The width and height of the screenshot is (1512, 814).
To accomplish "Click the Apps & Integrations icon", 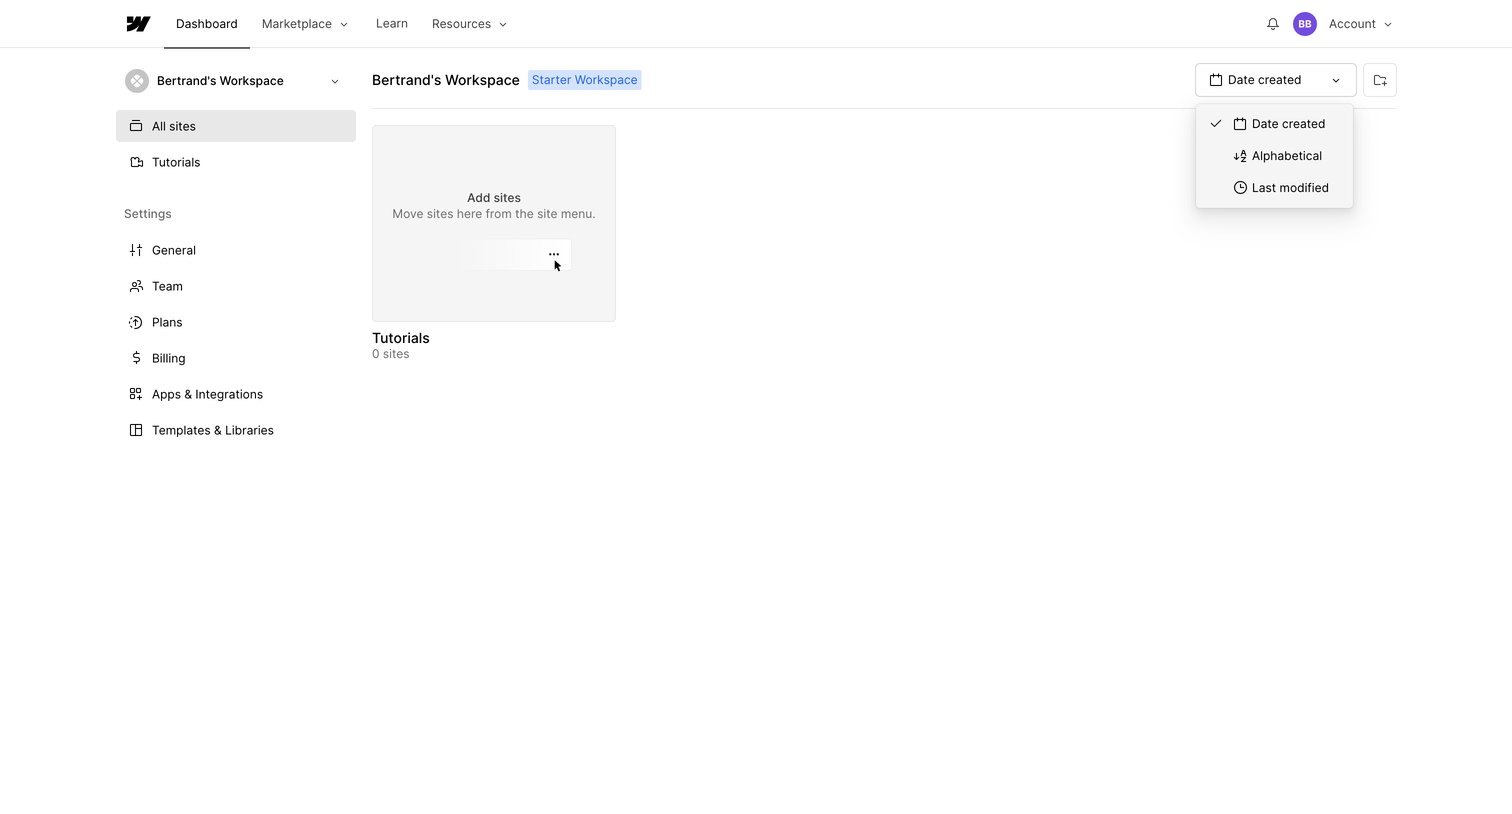I will pos(136,394).
